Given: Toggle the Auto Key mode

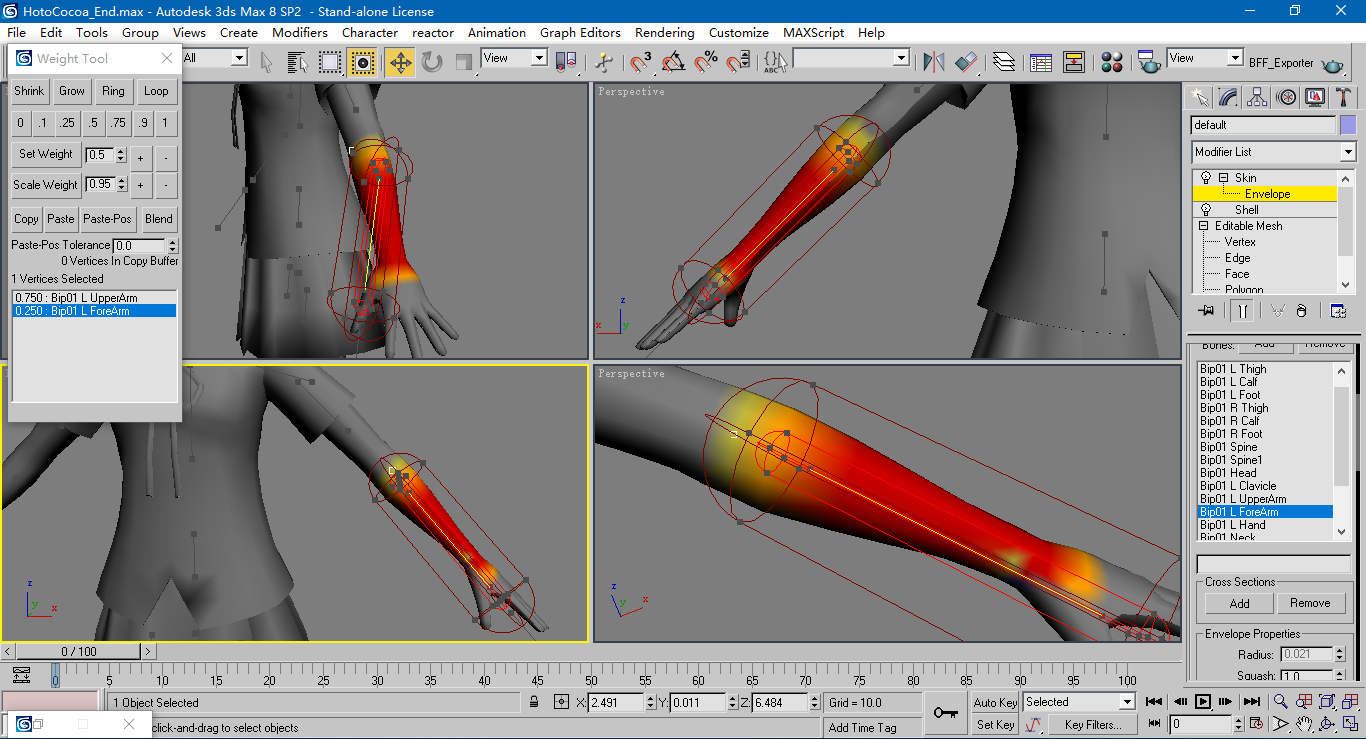Looking at the screenshot, I should (x=995, y=702).
